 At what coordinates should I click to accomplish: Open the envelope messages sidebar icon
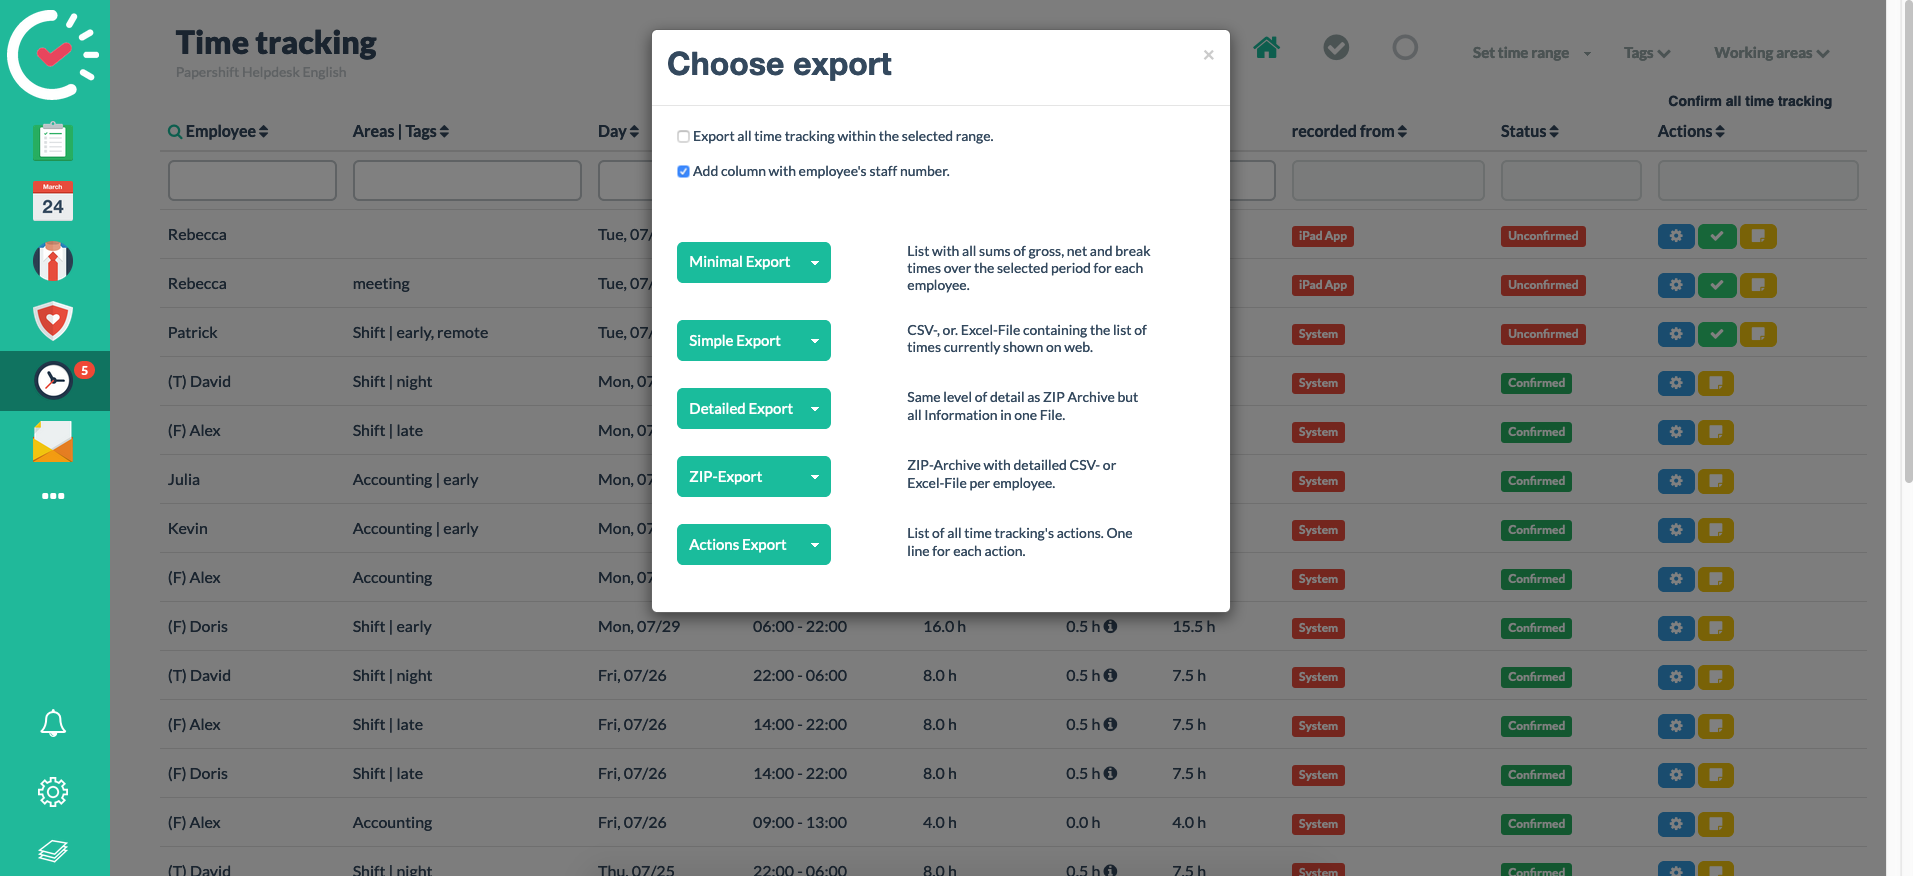click(53, 441)
